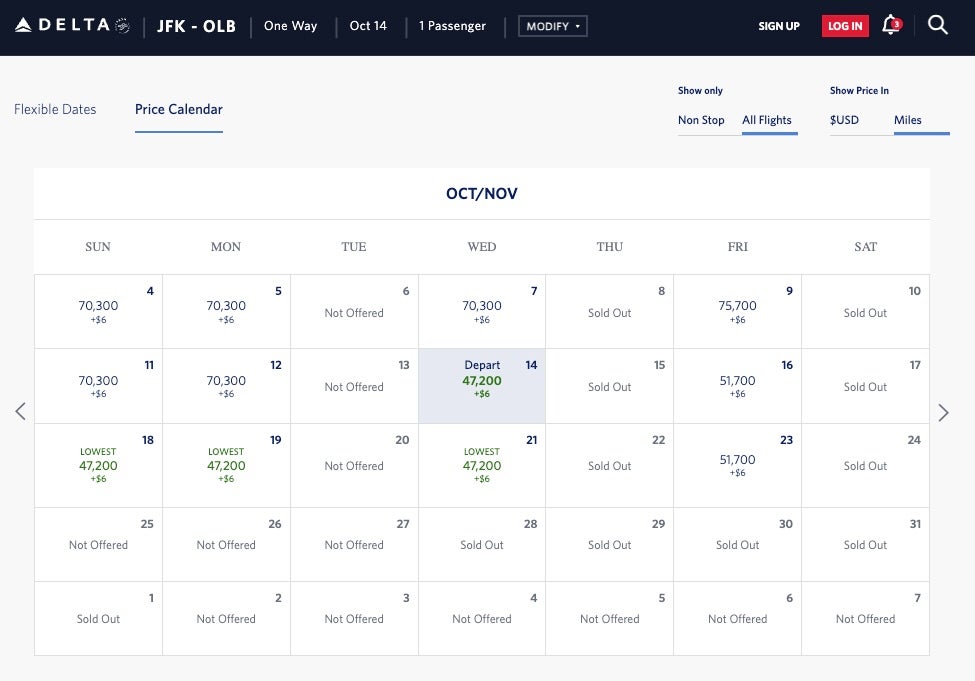Screen dimensions: 975x681
Task: Filter results to Non Stop flights only
Action: pyautogui.click(x=701, y=120)
